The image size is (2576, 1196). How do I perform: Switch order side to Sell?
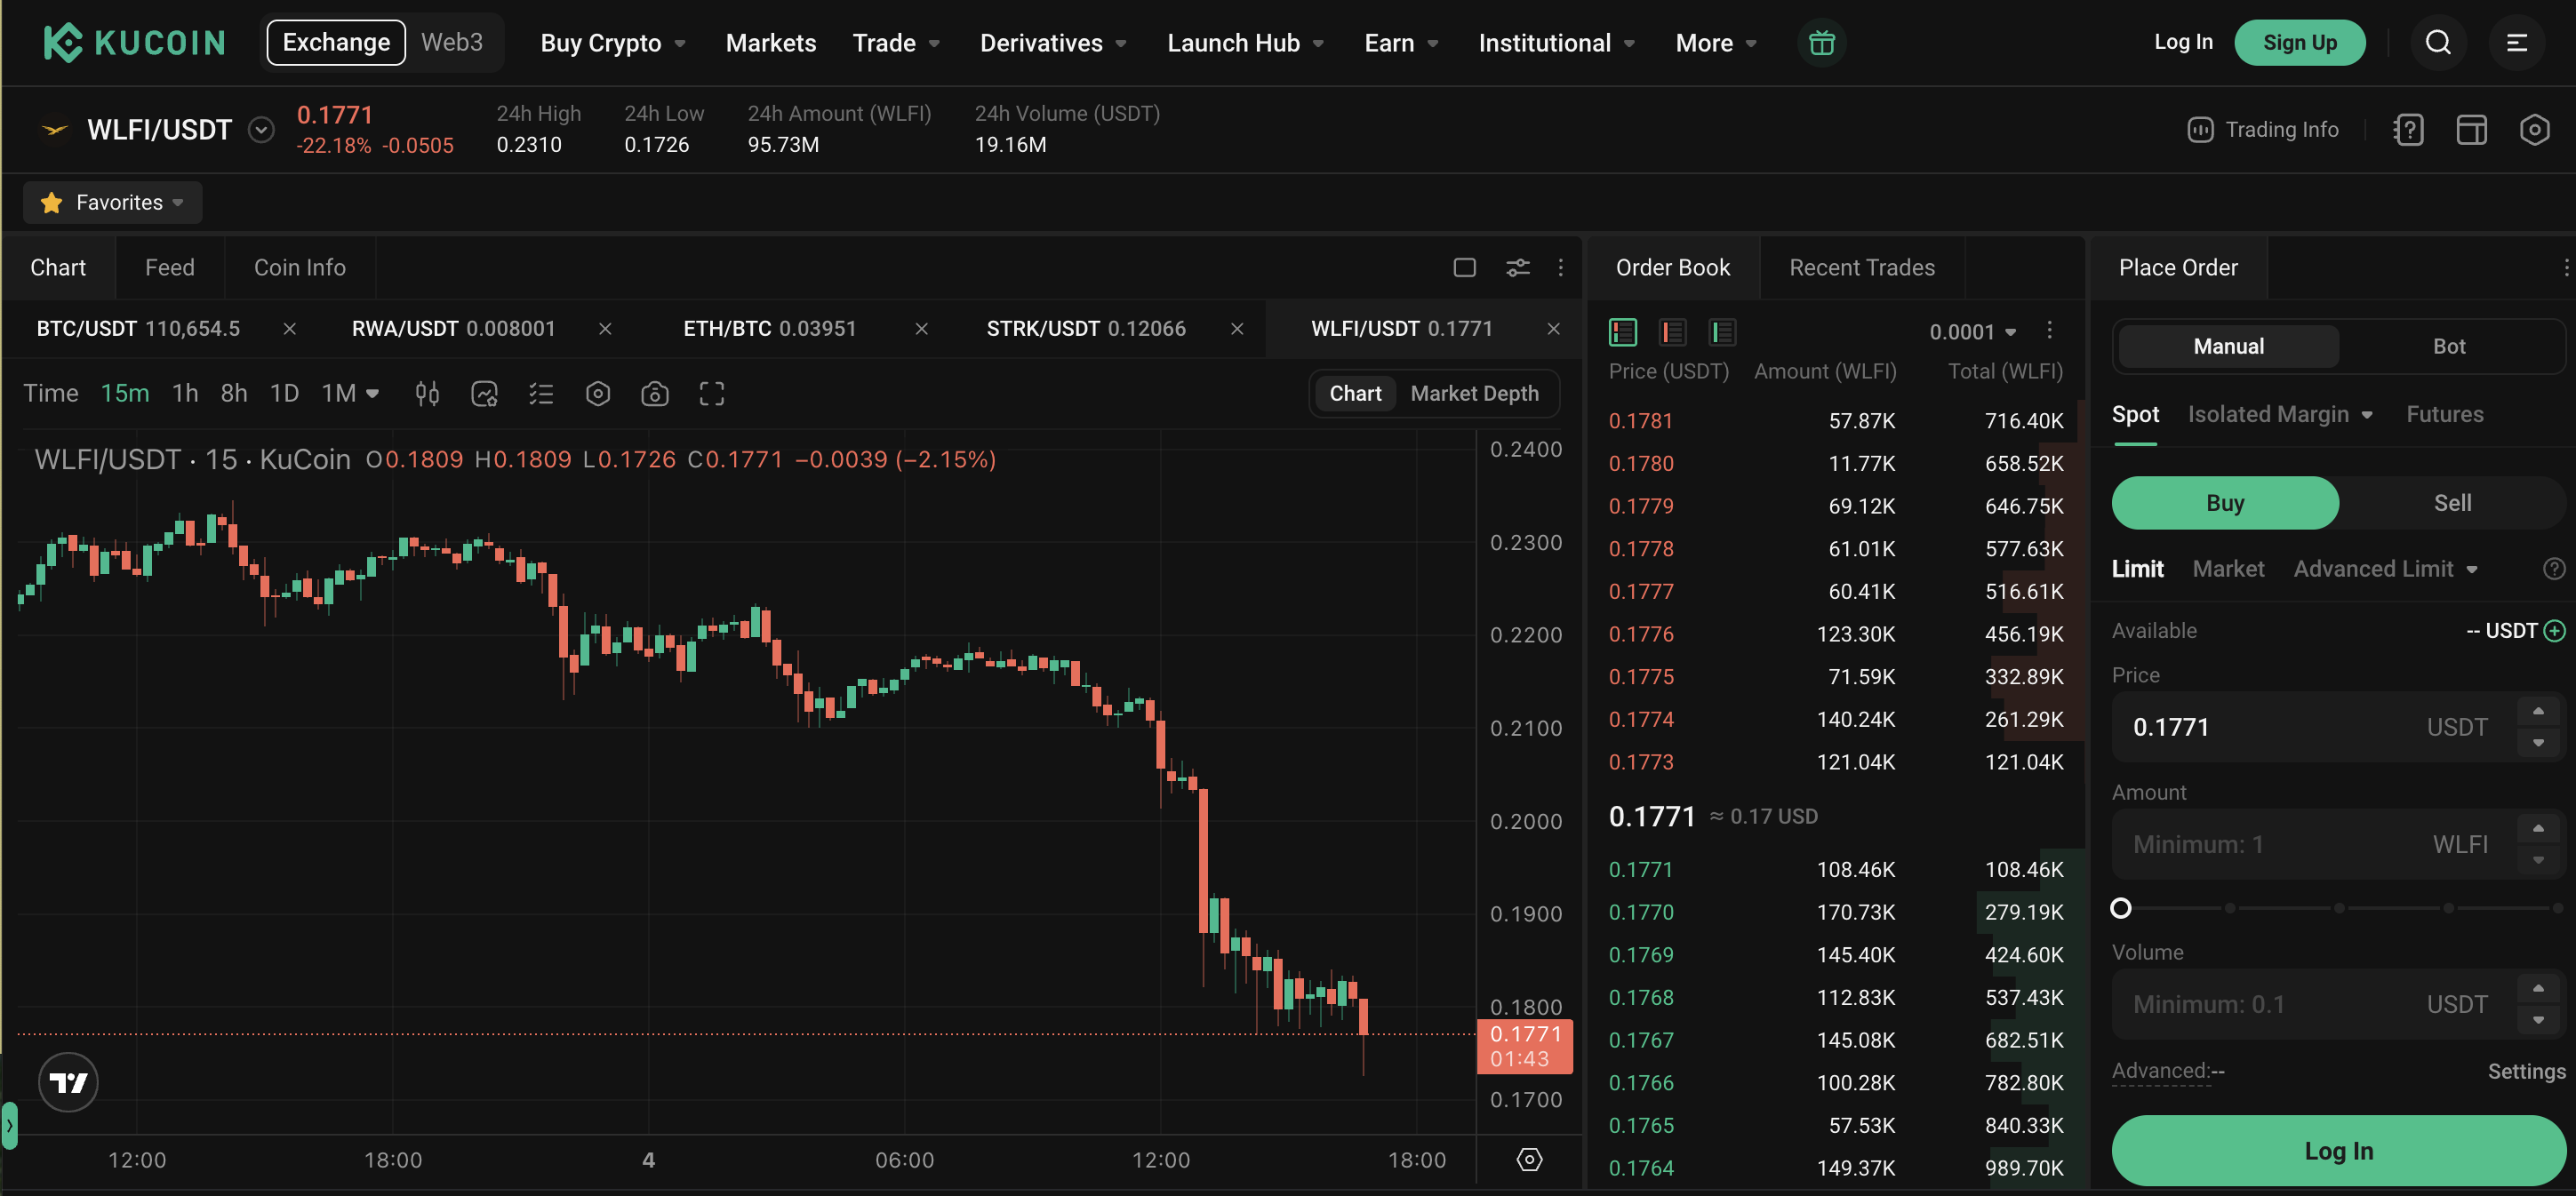click(2451, 503)
